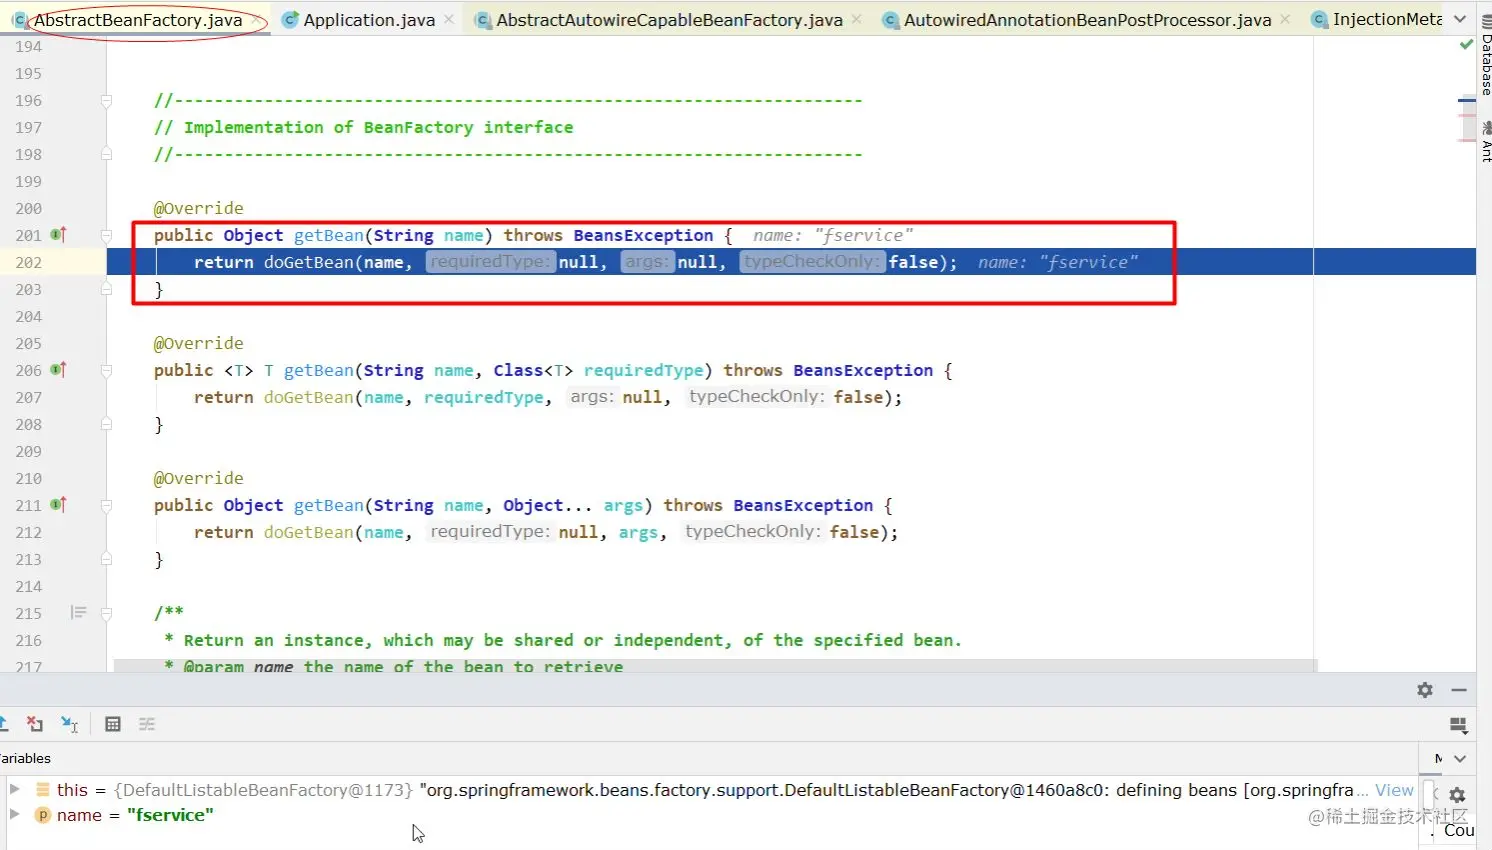Image resolution: width=1492 pixels, height=850 pixels.
Task: Click the blue marker on the error stripe
Action: pos(1467,100)
